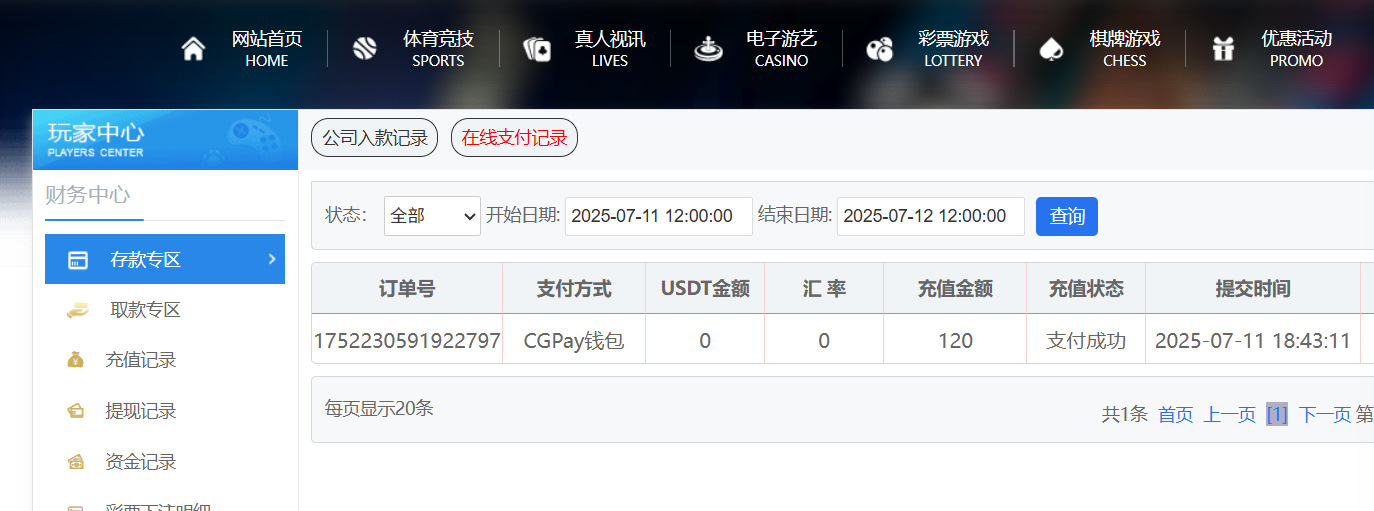Switch to 公司入款记录 tab
This screenshot has height=511, width=1374.
374,138
